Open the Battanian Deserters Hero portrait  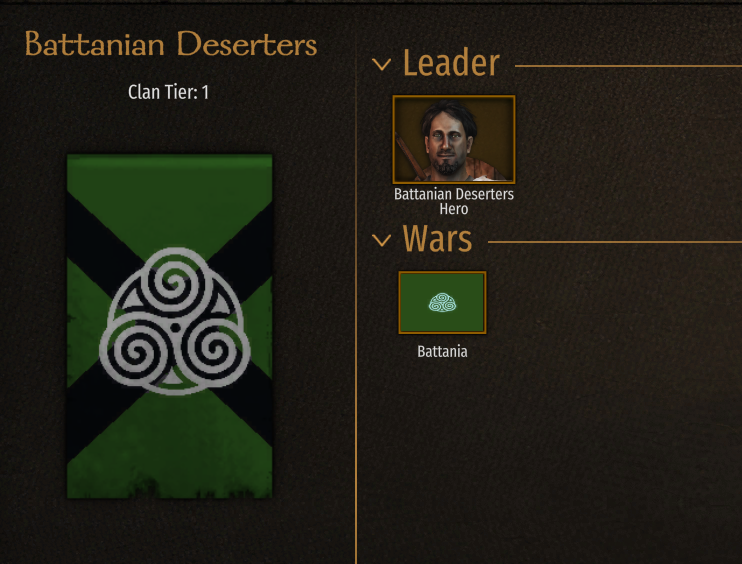coord(454,140)
